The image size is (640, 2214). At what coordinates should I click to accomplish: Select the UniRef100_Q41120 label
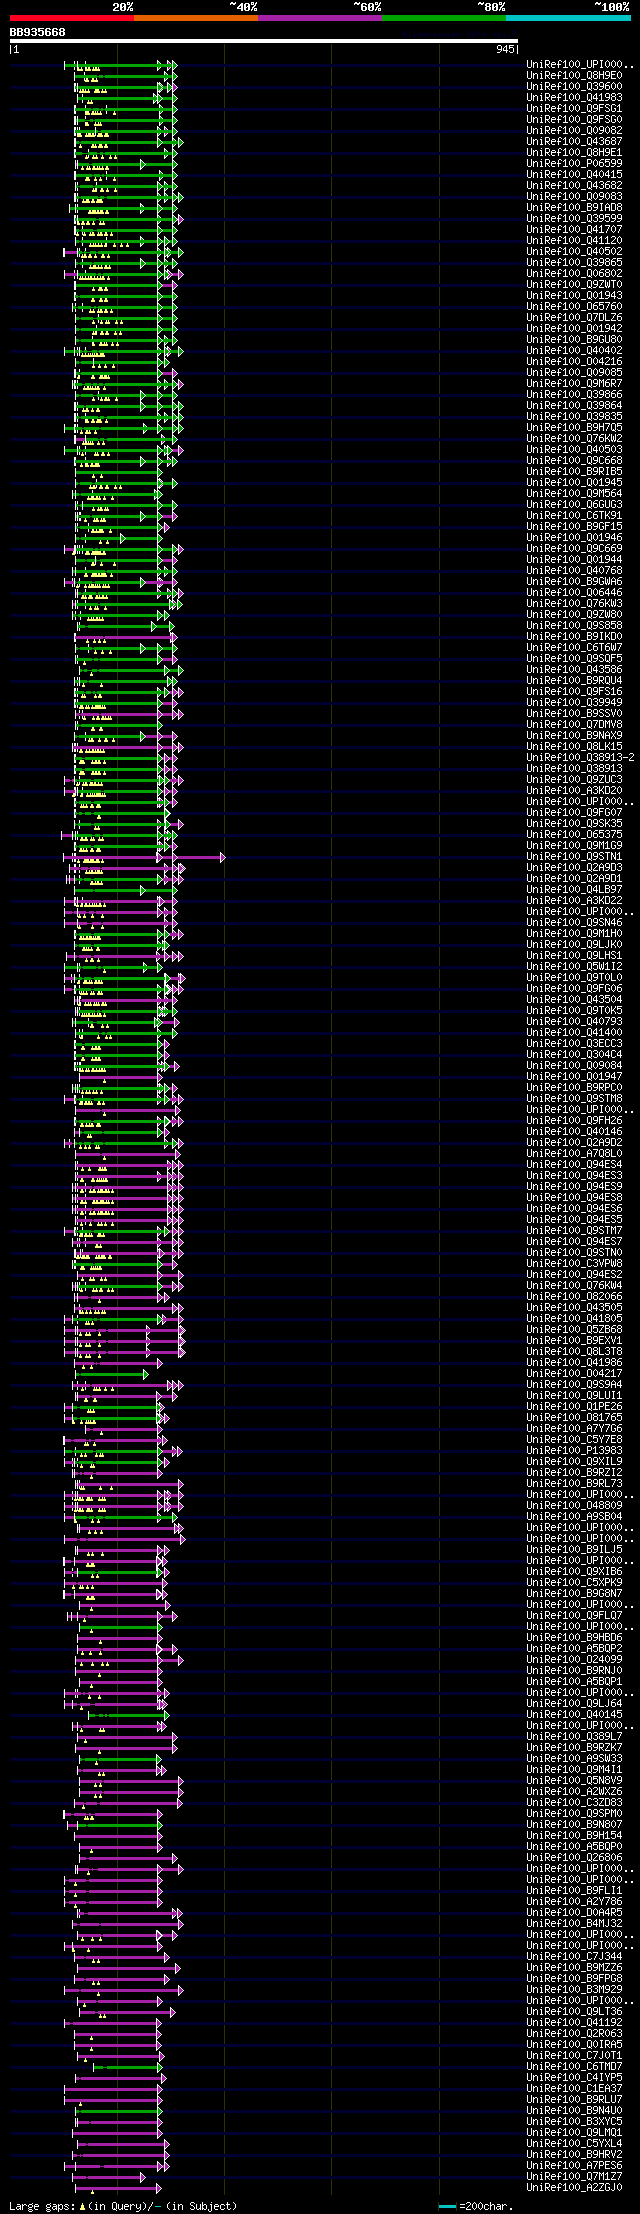pyautogui.click(x=574, y=240)
